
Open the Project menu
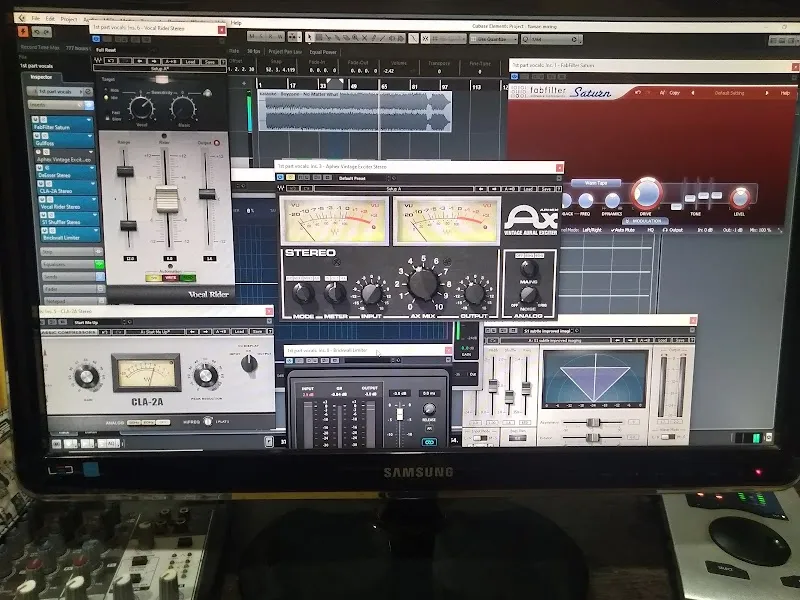tap(69, 19)
